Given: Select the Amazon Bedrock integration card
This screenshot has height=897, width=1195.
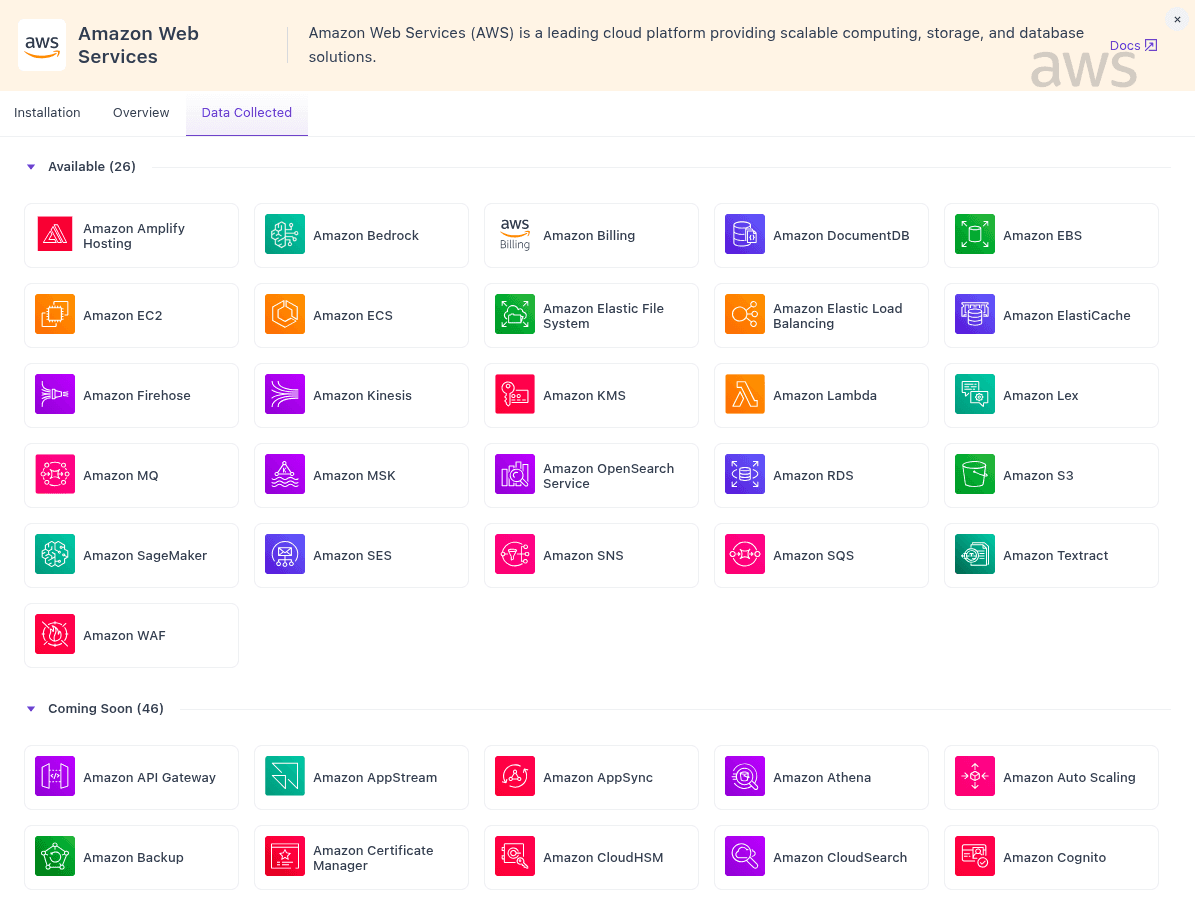Looking at the screenshot, I should point(361,235).
